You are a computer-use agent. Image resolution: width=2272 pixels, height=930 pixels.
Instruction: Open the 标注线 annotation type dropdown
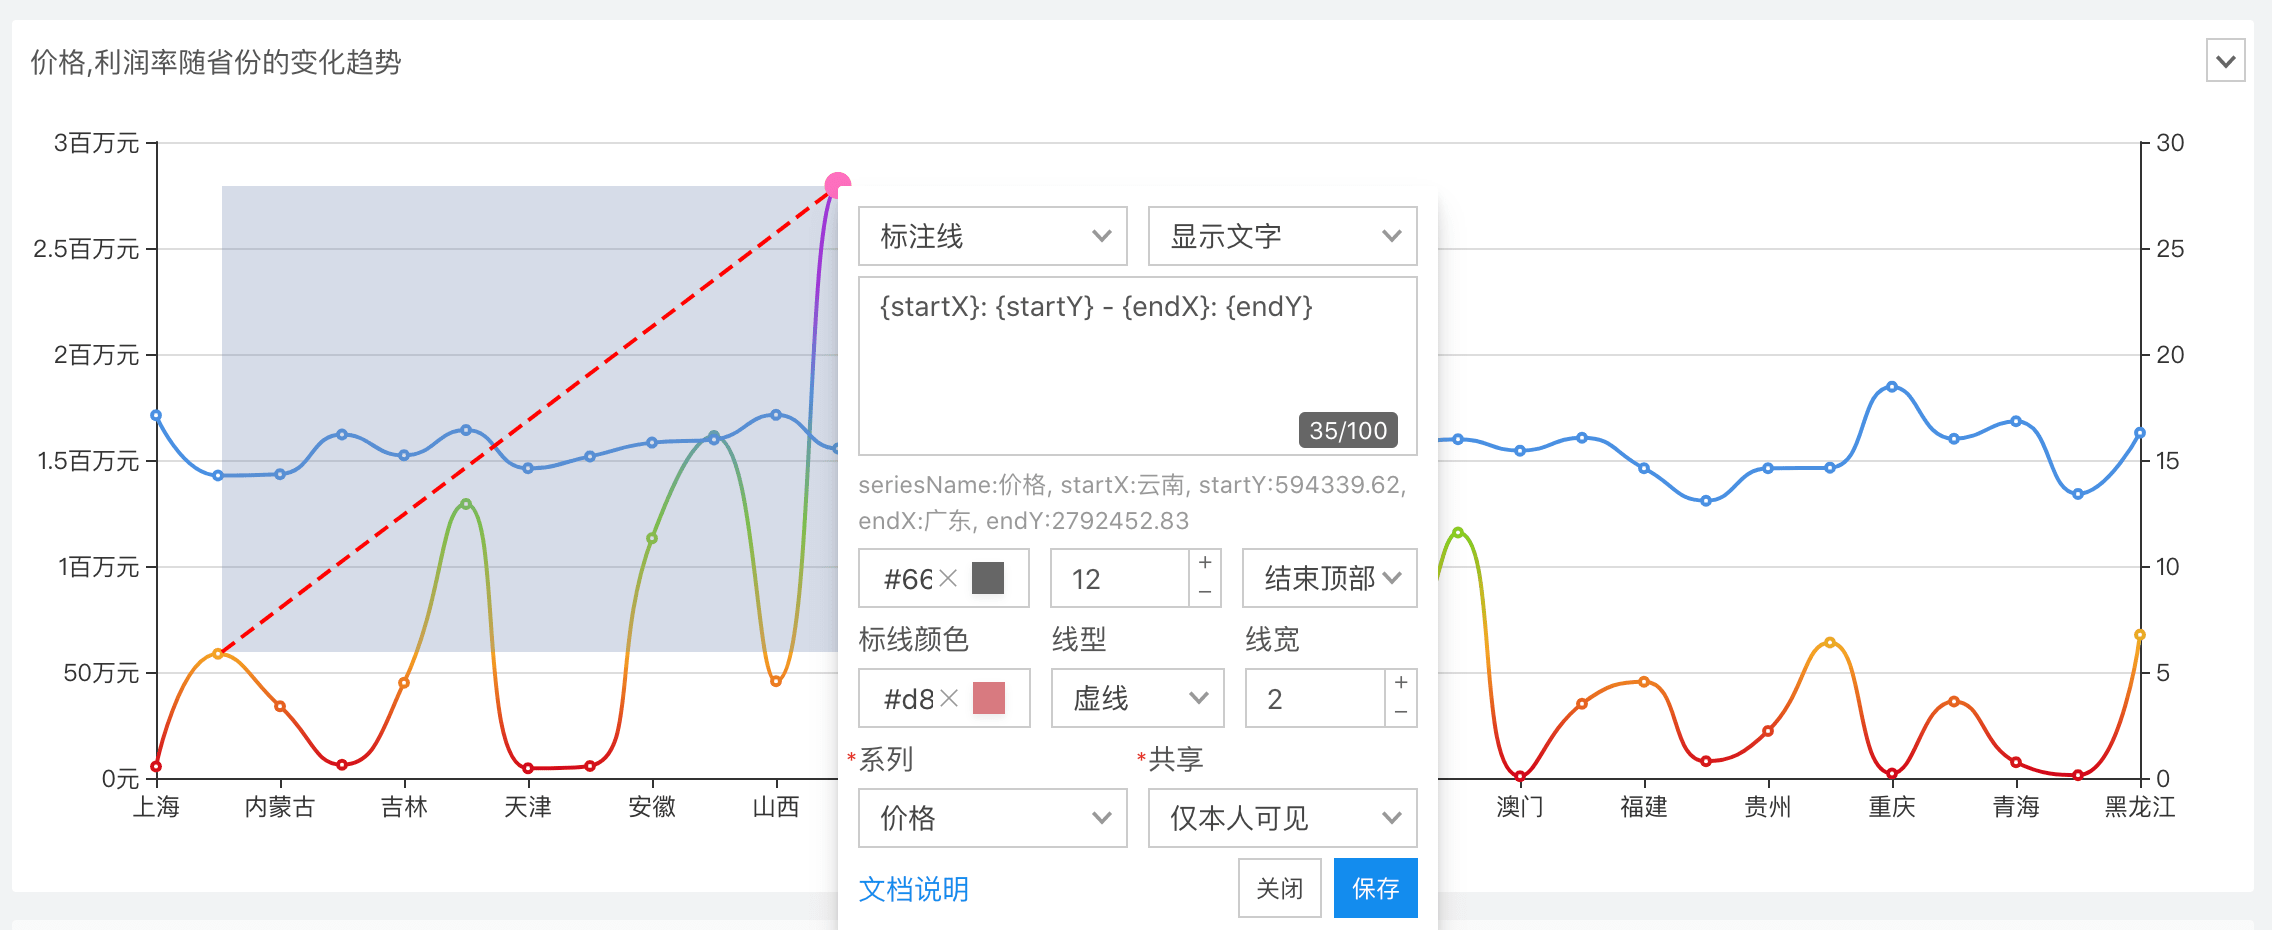(x=992, y=236)
